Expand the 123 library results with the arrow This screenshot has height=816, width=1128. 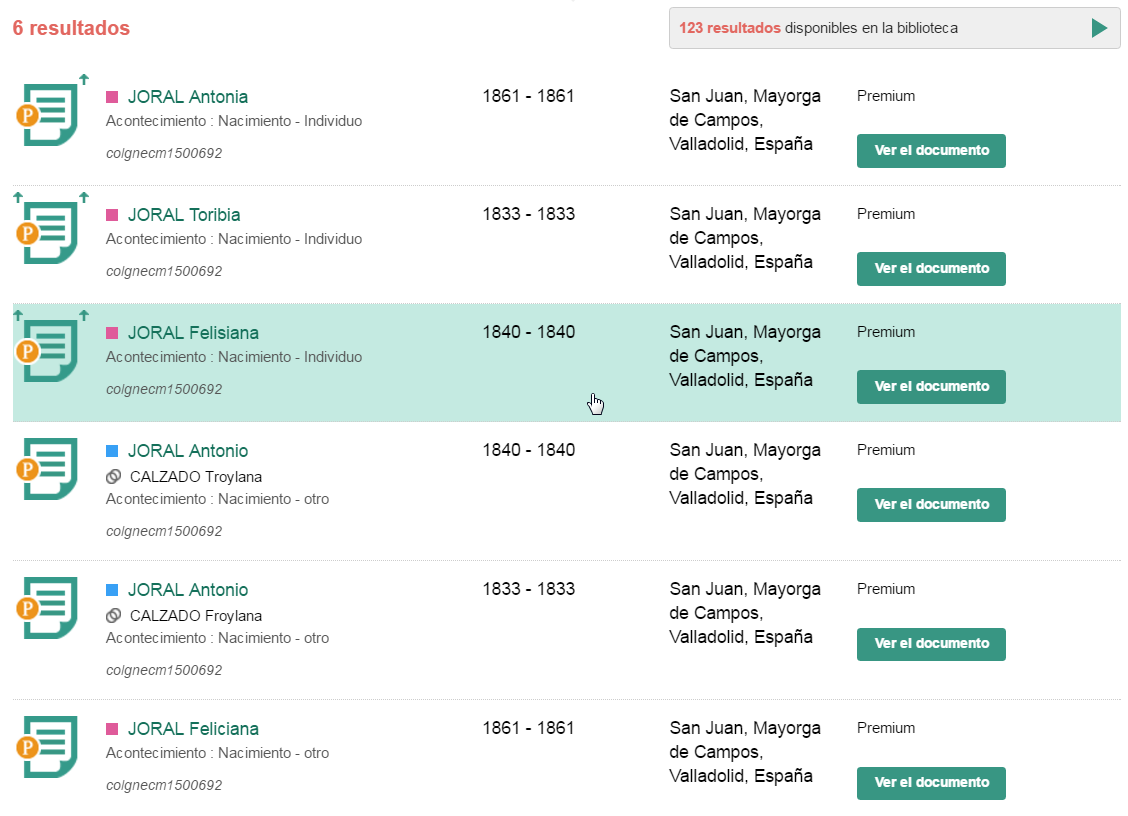1100,28
